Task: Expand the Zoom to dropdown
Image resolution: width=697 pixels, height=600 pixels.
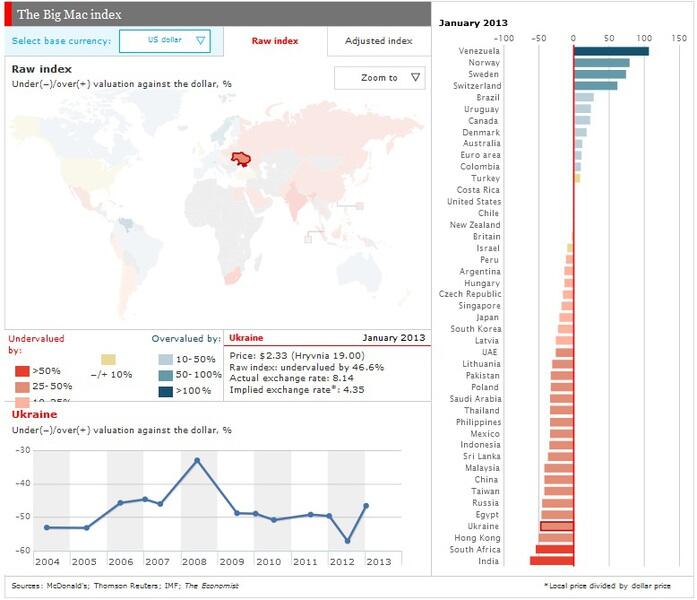Action: (x=380, y=78)
